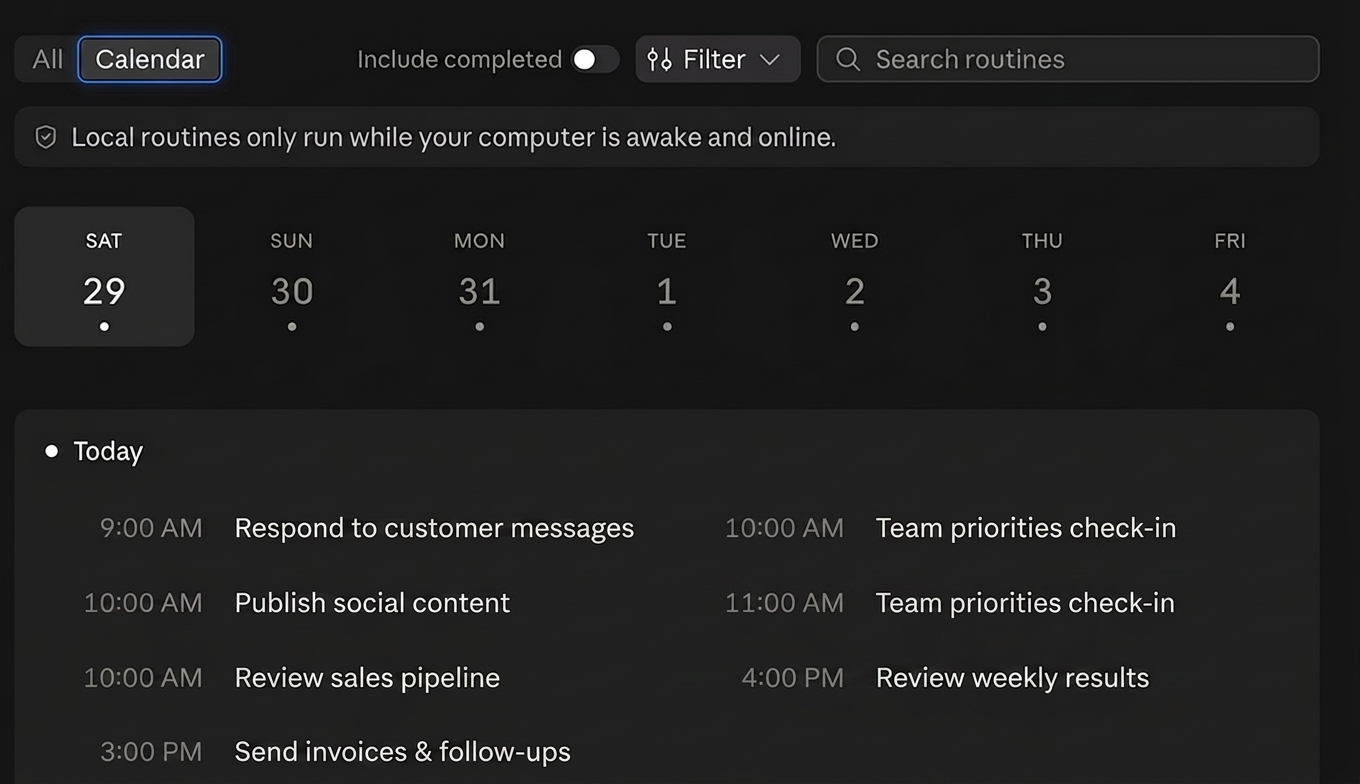Select the Calendar tab
Image resolution: width=1360 pixels, height=784 pixels.
(x=150, y=59)
